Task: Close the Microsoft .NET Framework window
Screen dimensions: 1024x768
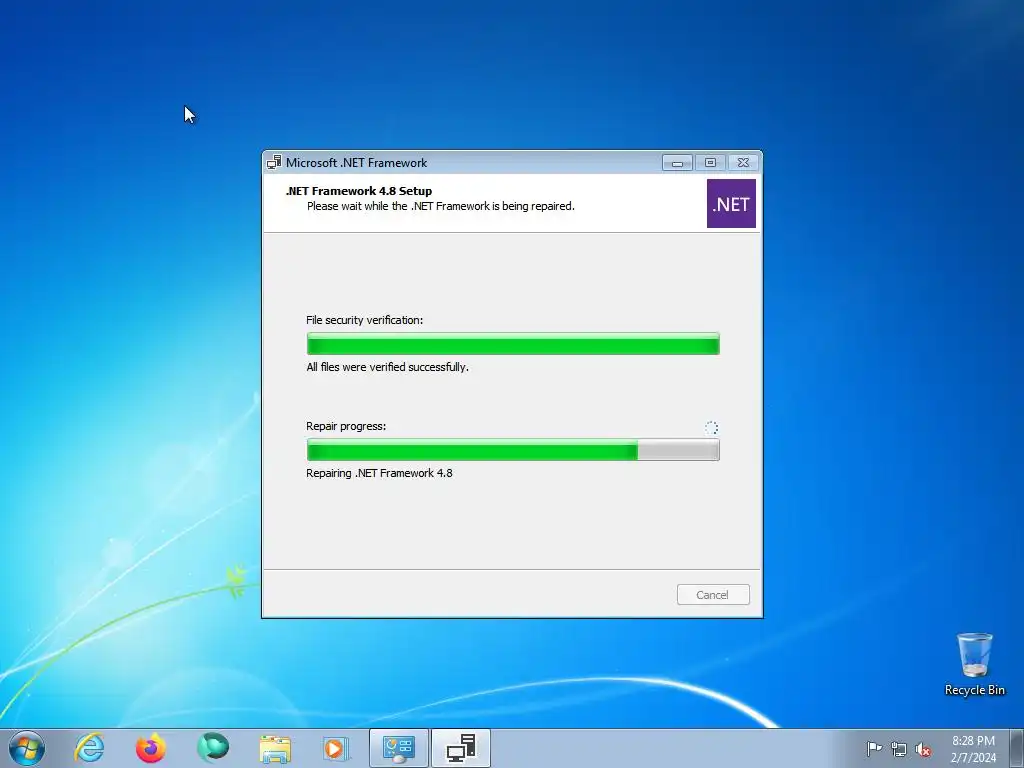Action: pos(743,163)
